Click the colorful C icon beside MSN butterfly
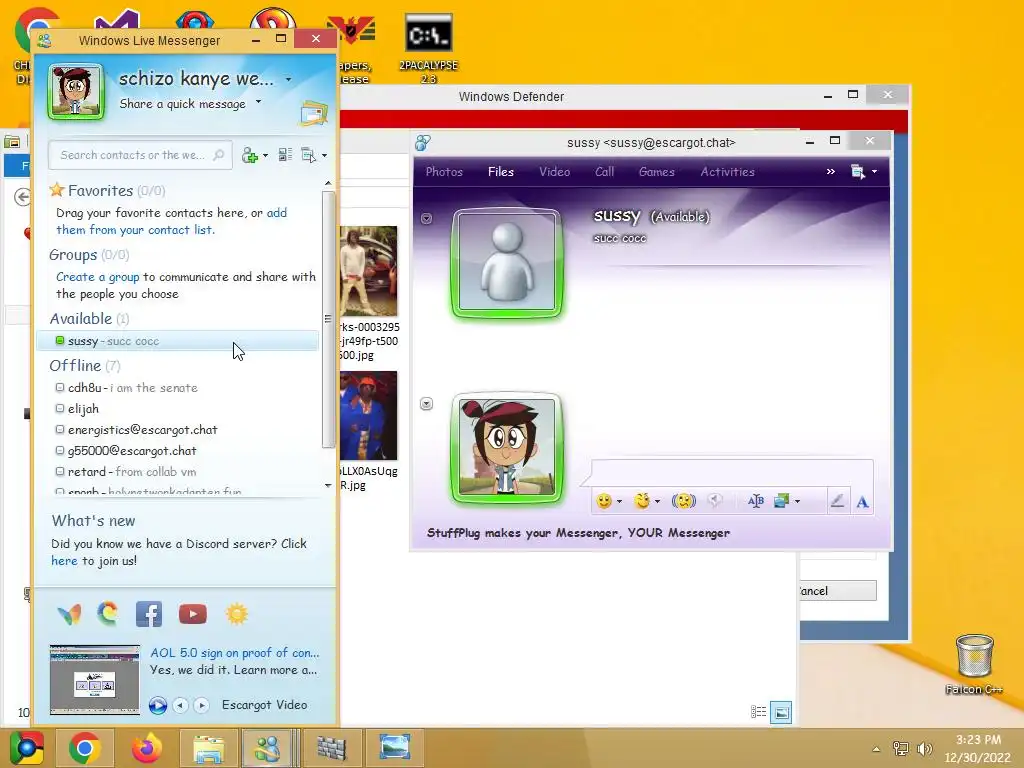1024x768 pixels. tap(108, 614)
